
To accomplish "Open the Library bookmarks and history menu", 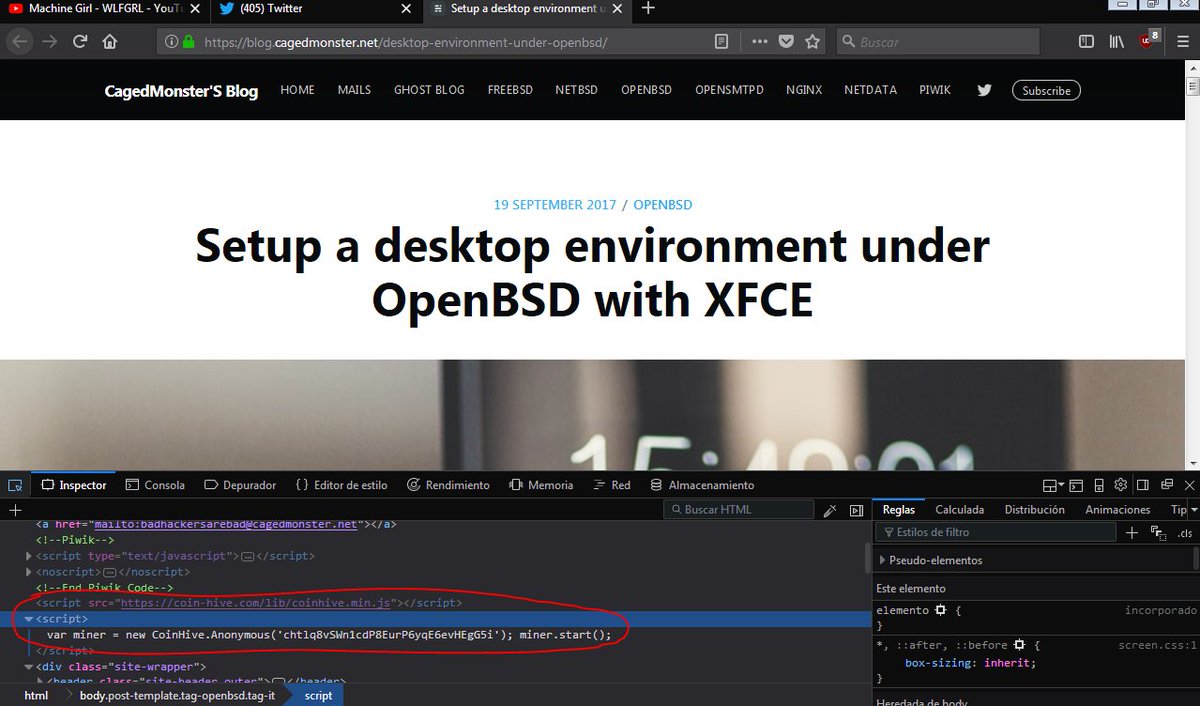I will (x=1116, y=42).
